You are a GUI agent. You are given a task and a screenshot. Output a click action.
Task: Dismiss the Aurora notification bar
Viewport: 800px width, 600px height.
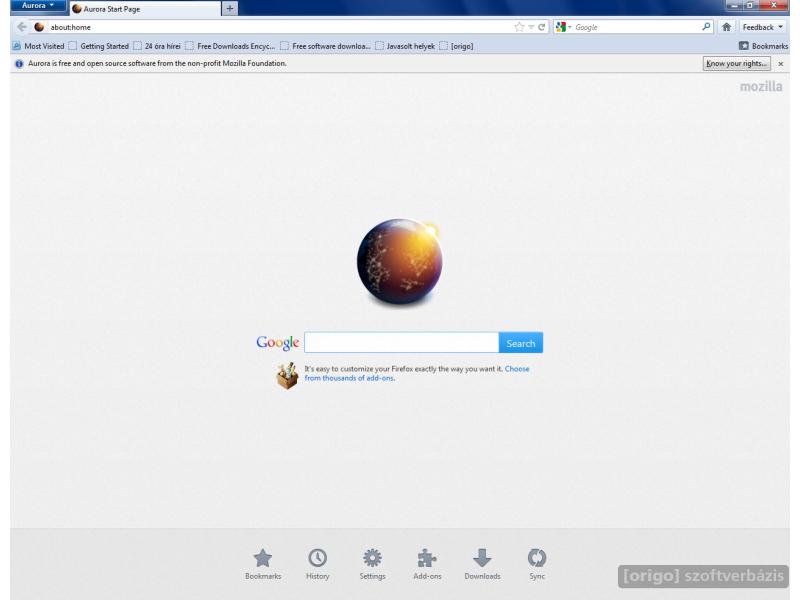(781, 64)
